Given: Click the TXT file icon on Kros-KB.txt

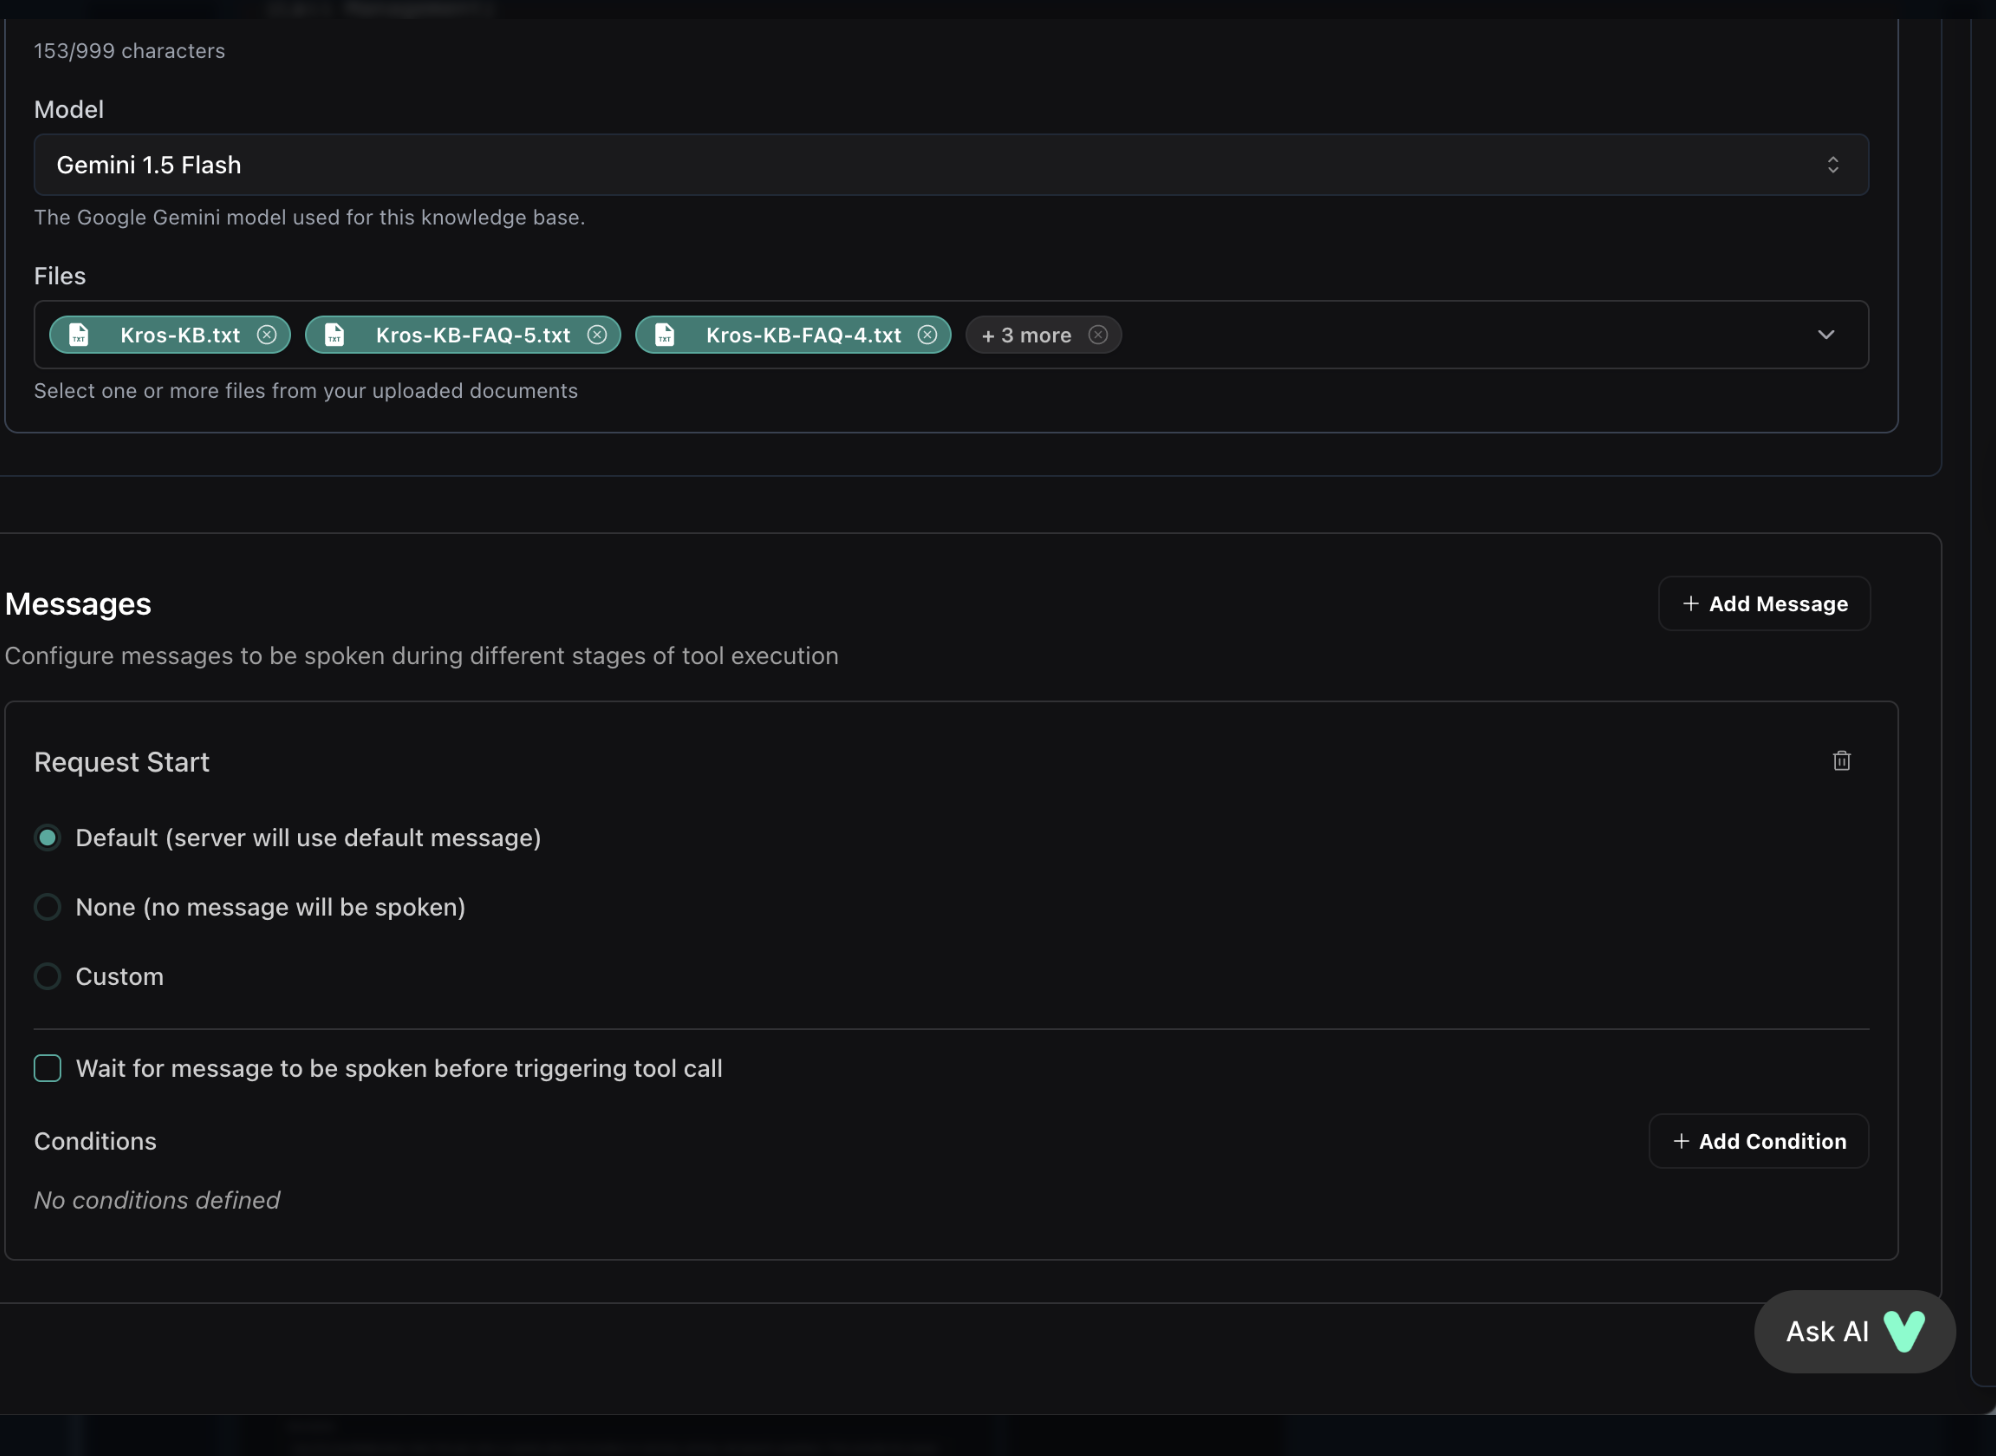Looking at the screenshot, I should click(x=77, y=335).
